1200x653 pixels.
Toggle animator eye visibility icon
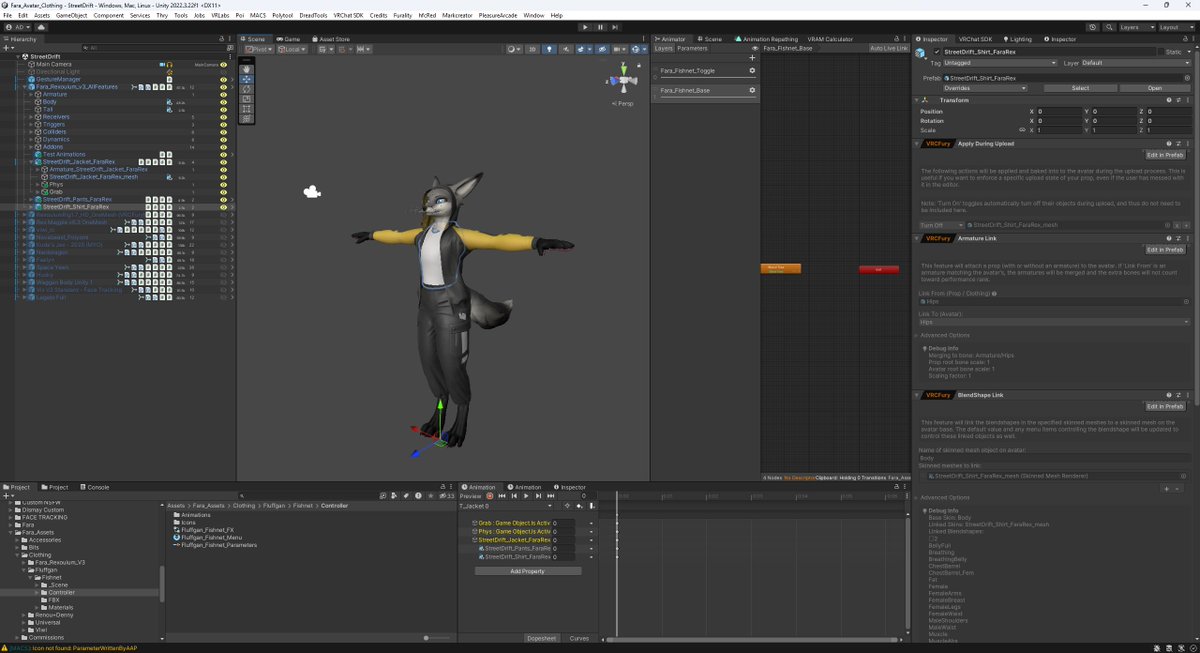[x=754, y=48]
